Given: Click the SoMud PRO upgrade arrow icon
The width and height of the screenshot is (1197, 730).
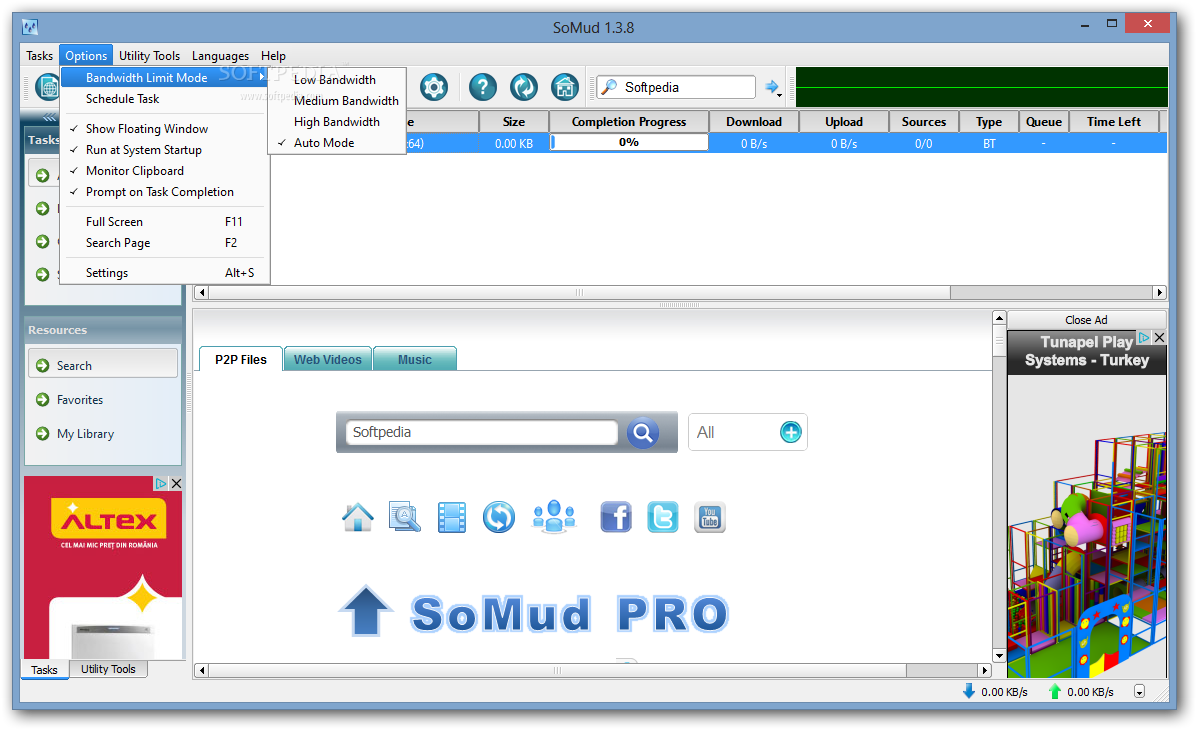Looking at the screenshot, I should click(x=366, y=611).
